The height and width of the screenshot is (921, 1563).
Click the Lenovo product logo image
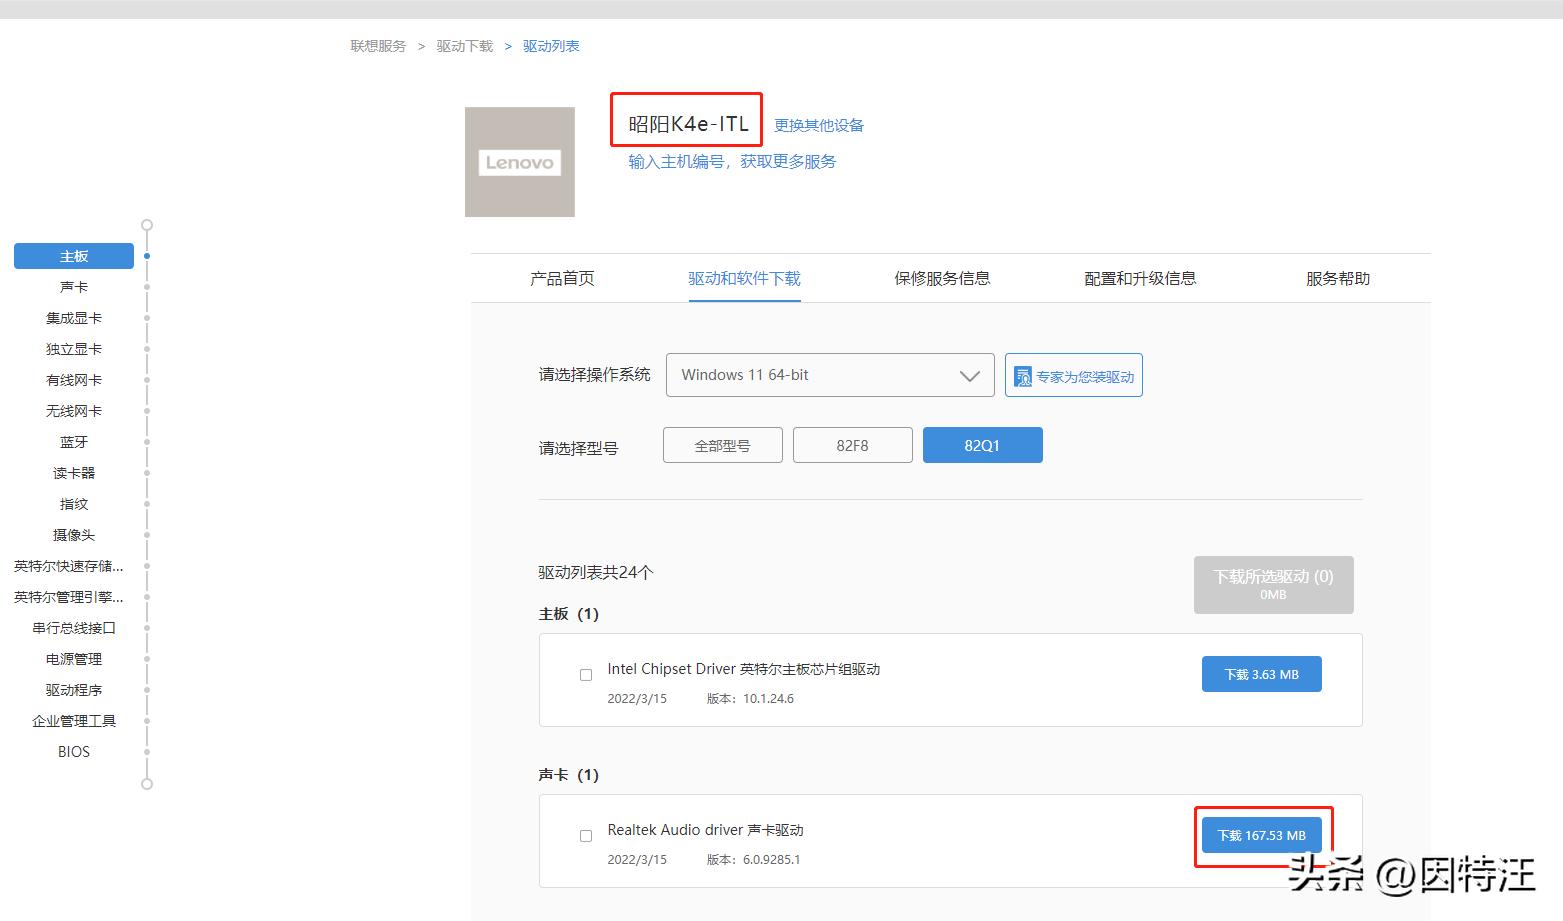pos(519,161)
